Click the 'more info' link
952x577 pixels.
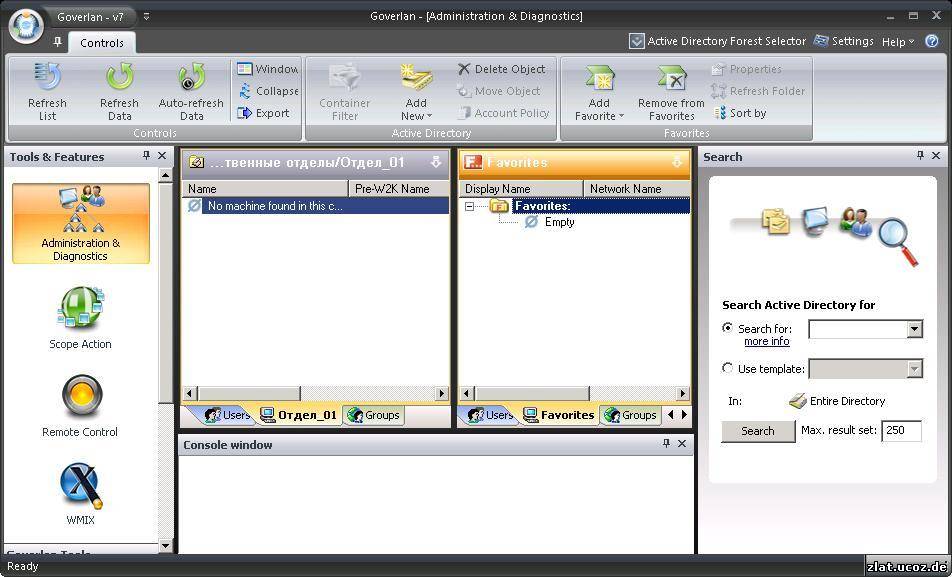pyautogui.click(x=767, y=341)
